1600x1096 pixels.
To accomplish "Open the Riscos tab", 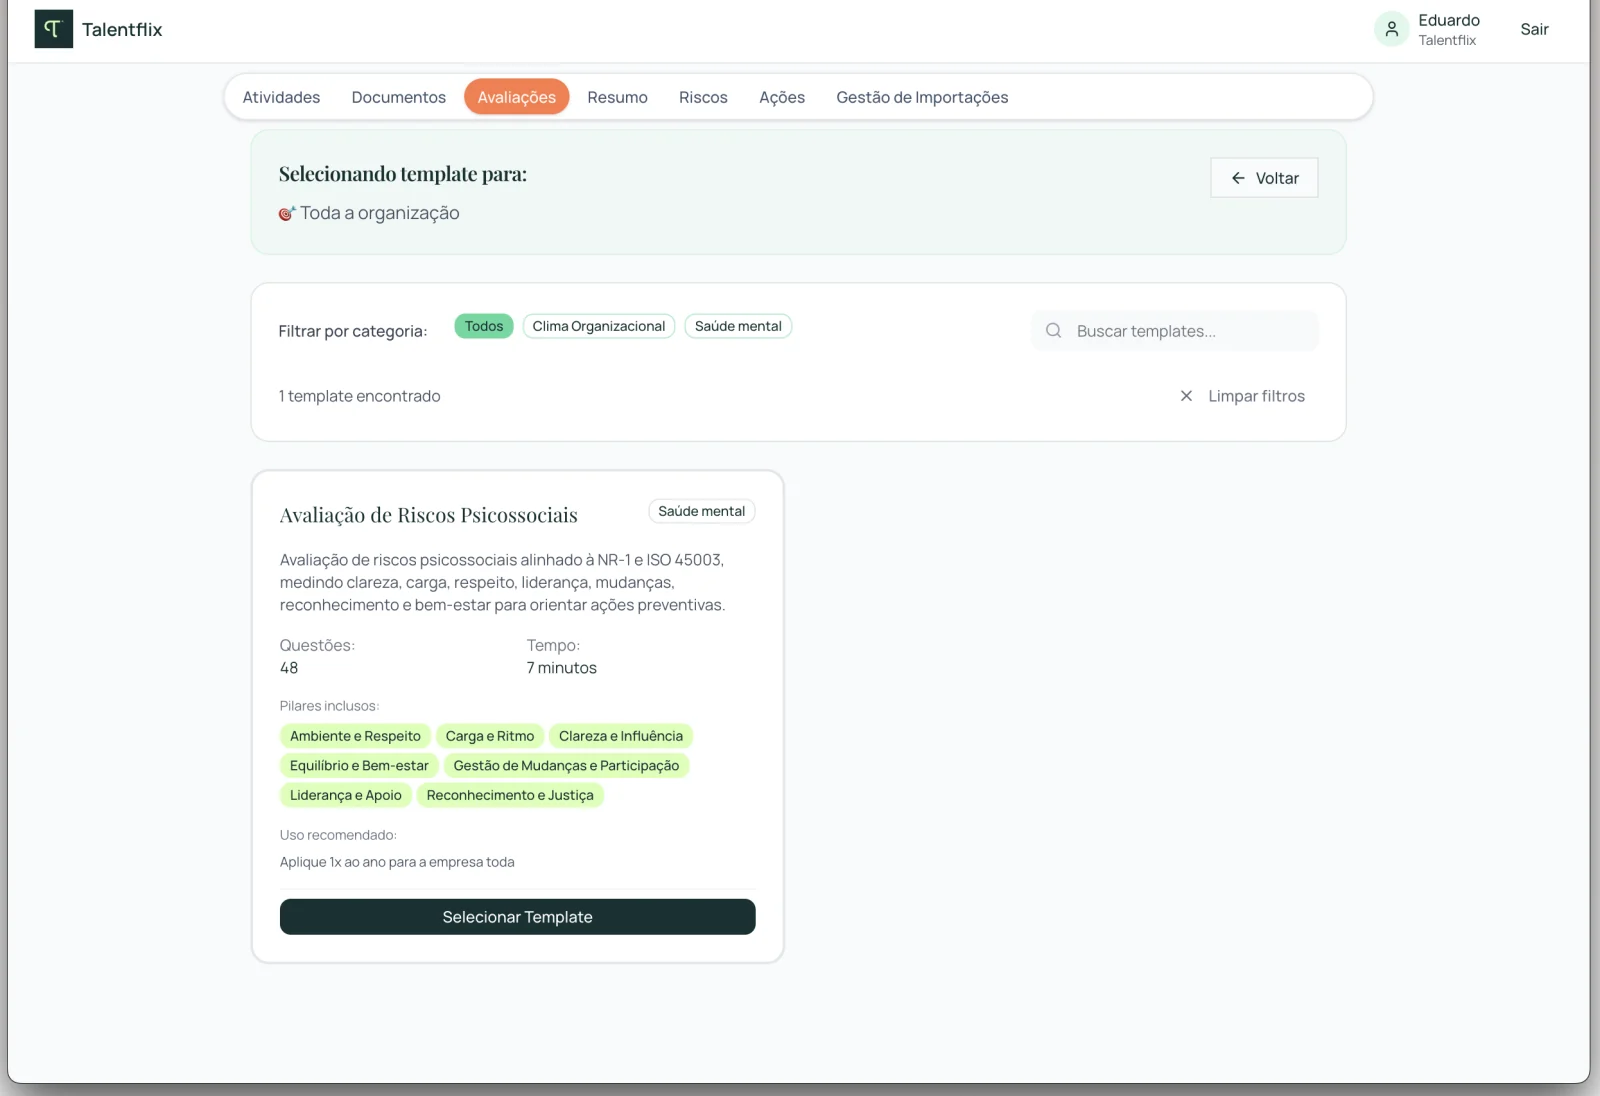I will 703,97.
